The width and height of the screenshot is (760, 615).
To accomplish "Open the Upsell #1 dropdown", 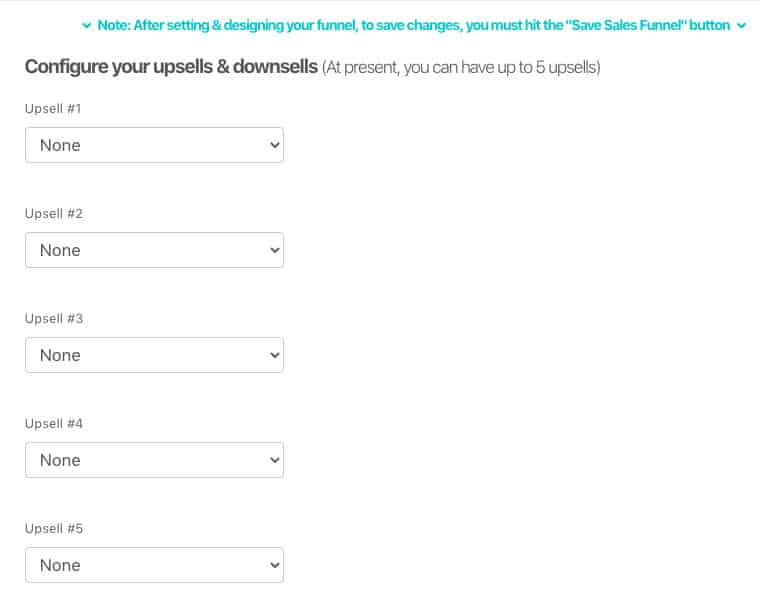I will pos(154,145).
